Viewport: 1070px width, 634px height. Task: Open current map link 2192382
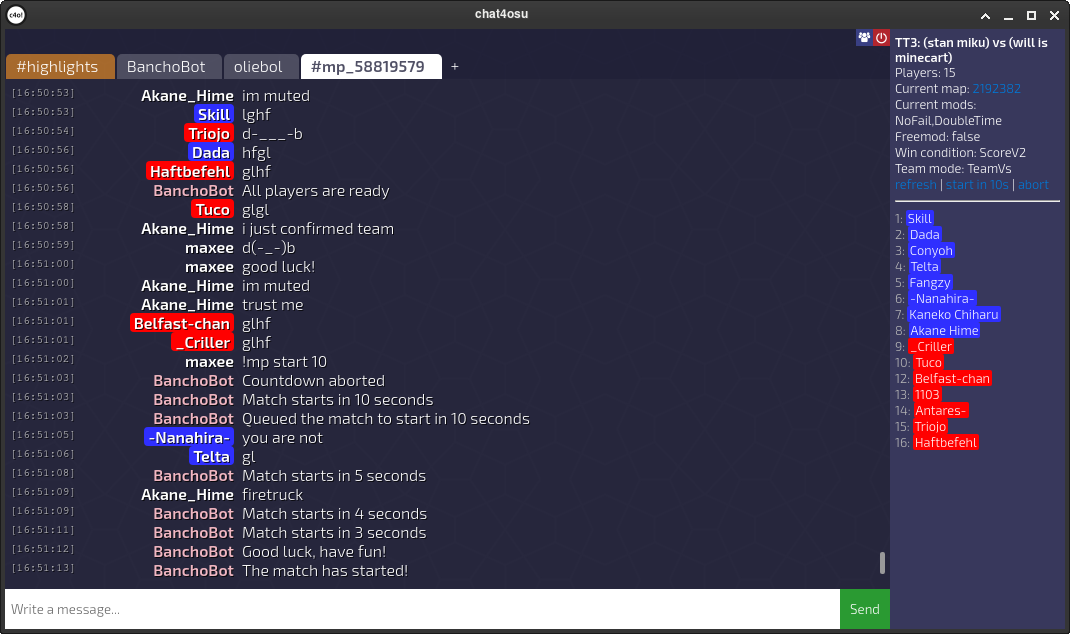point(996,89)
